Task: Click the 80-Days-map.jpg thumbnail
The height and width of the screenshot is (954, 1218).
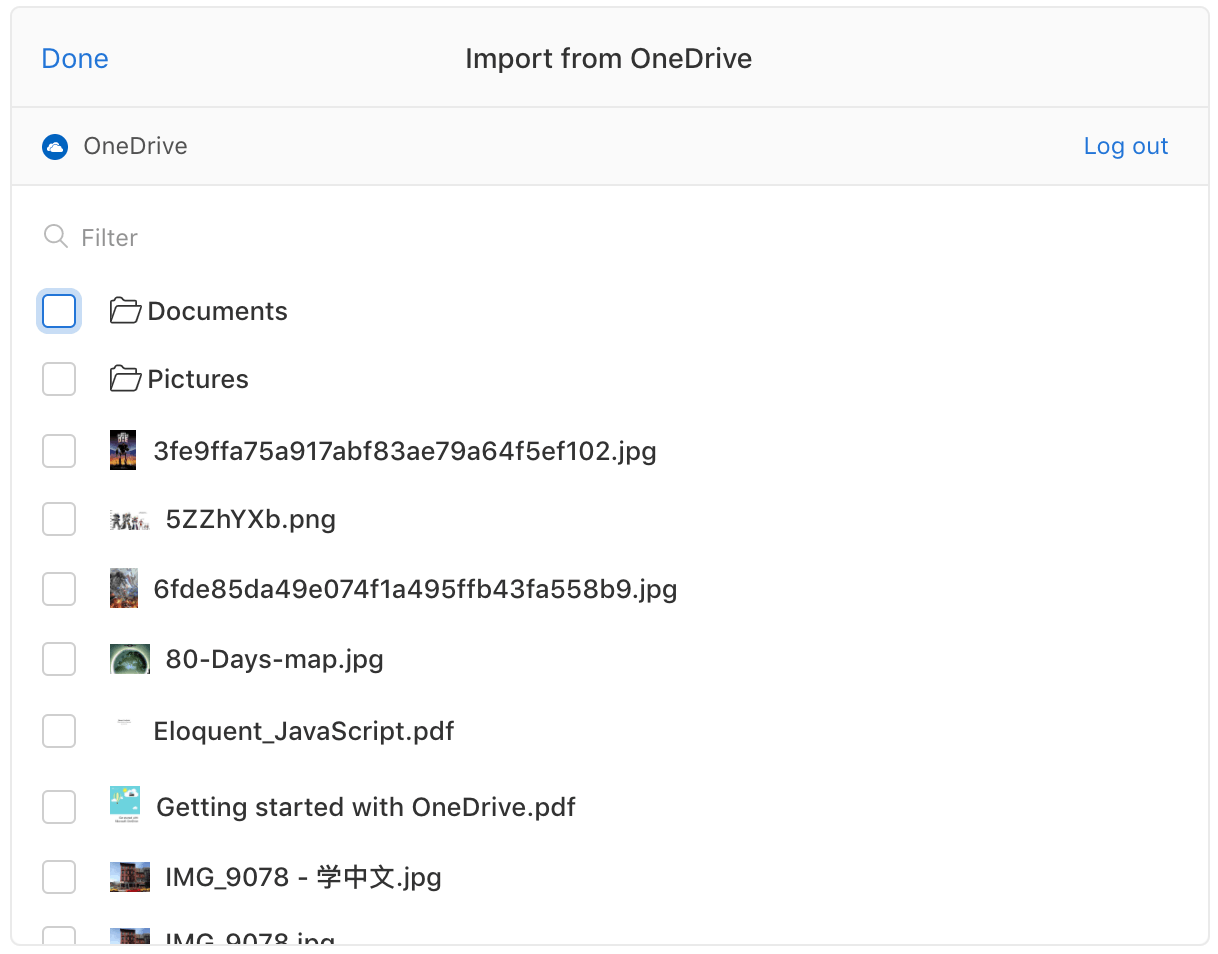Action: [130, 658]
